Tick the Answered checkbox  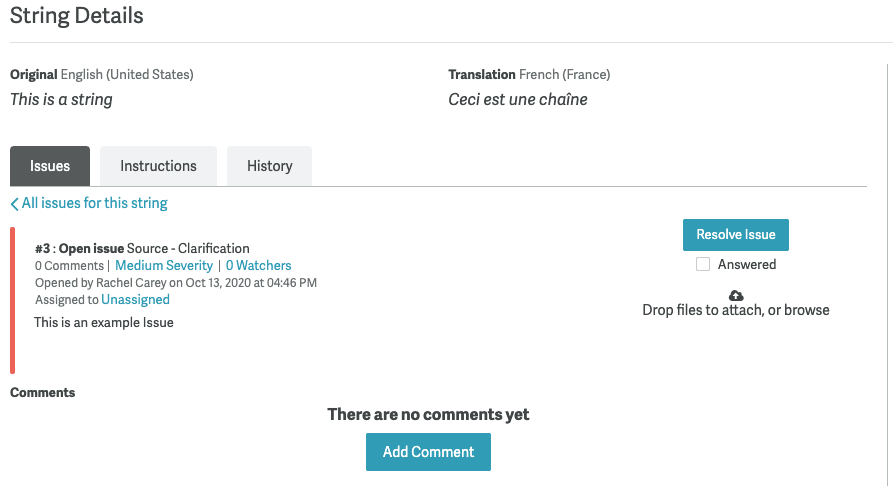pyautogui.click(x=703, y=264)
